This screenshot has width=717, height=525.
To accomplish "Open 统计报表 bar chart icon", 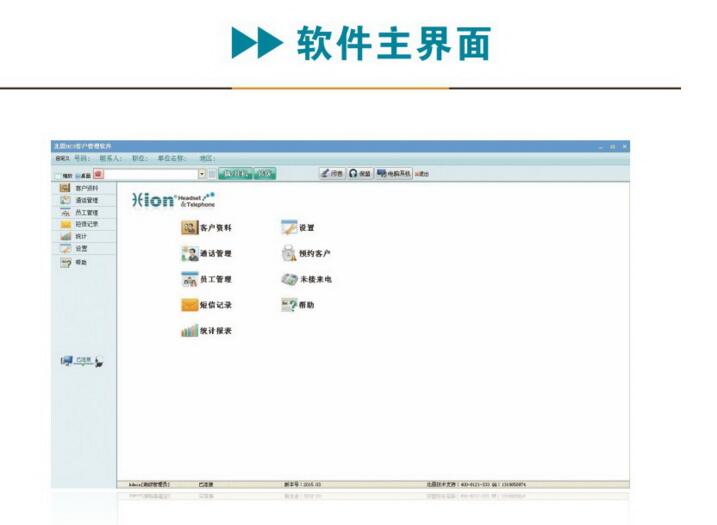I will (189, 331).
